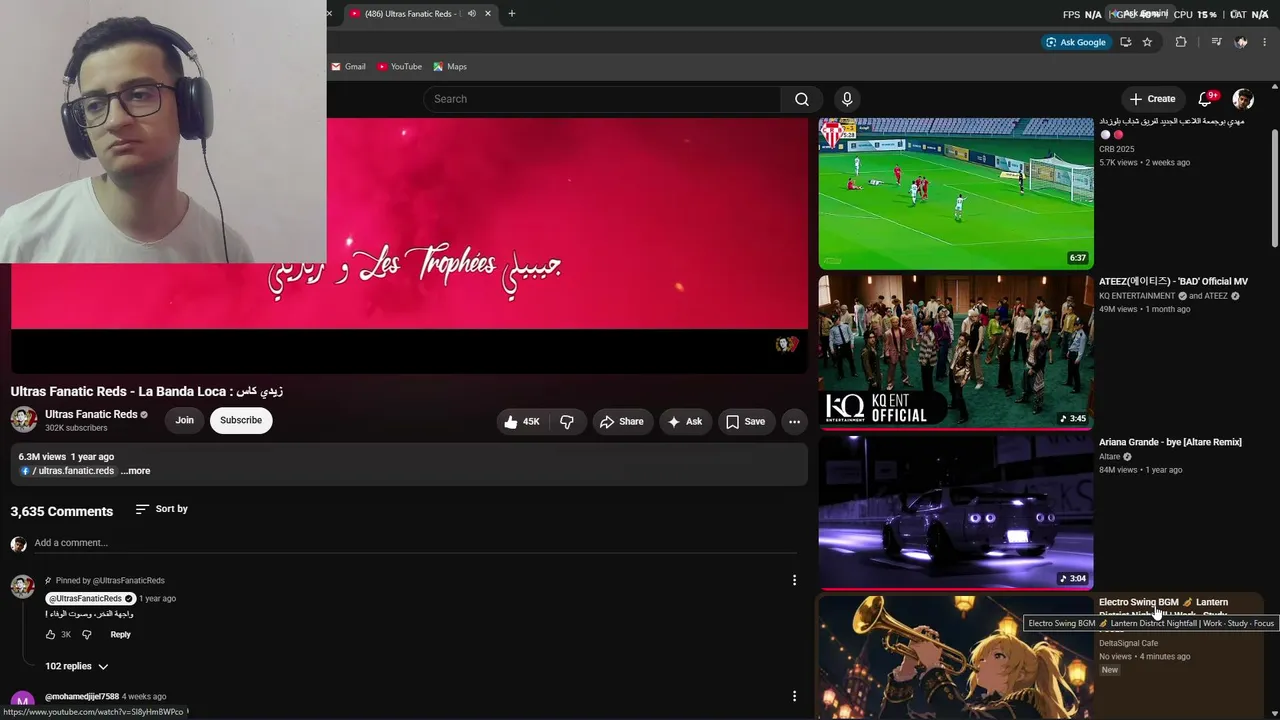Start voice search with the microphone
Screen dimensions: 1280x720
(x=847, y=99)
